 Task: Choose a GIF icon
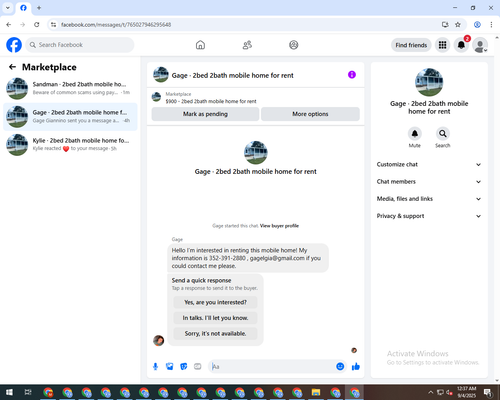pos(198,367)
